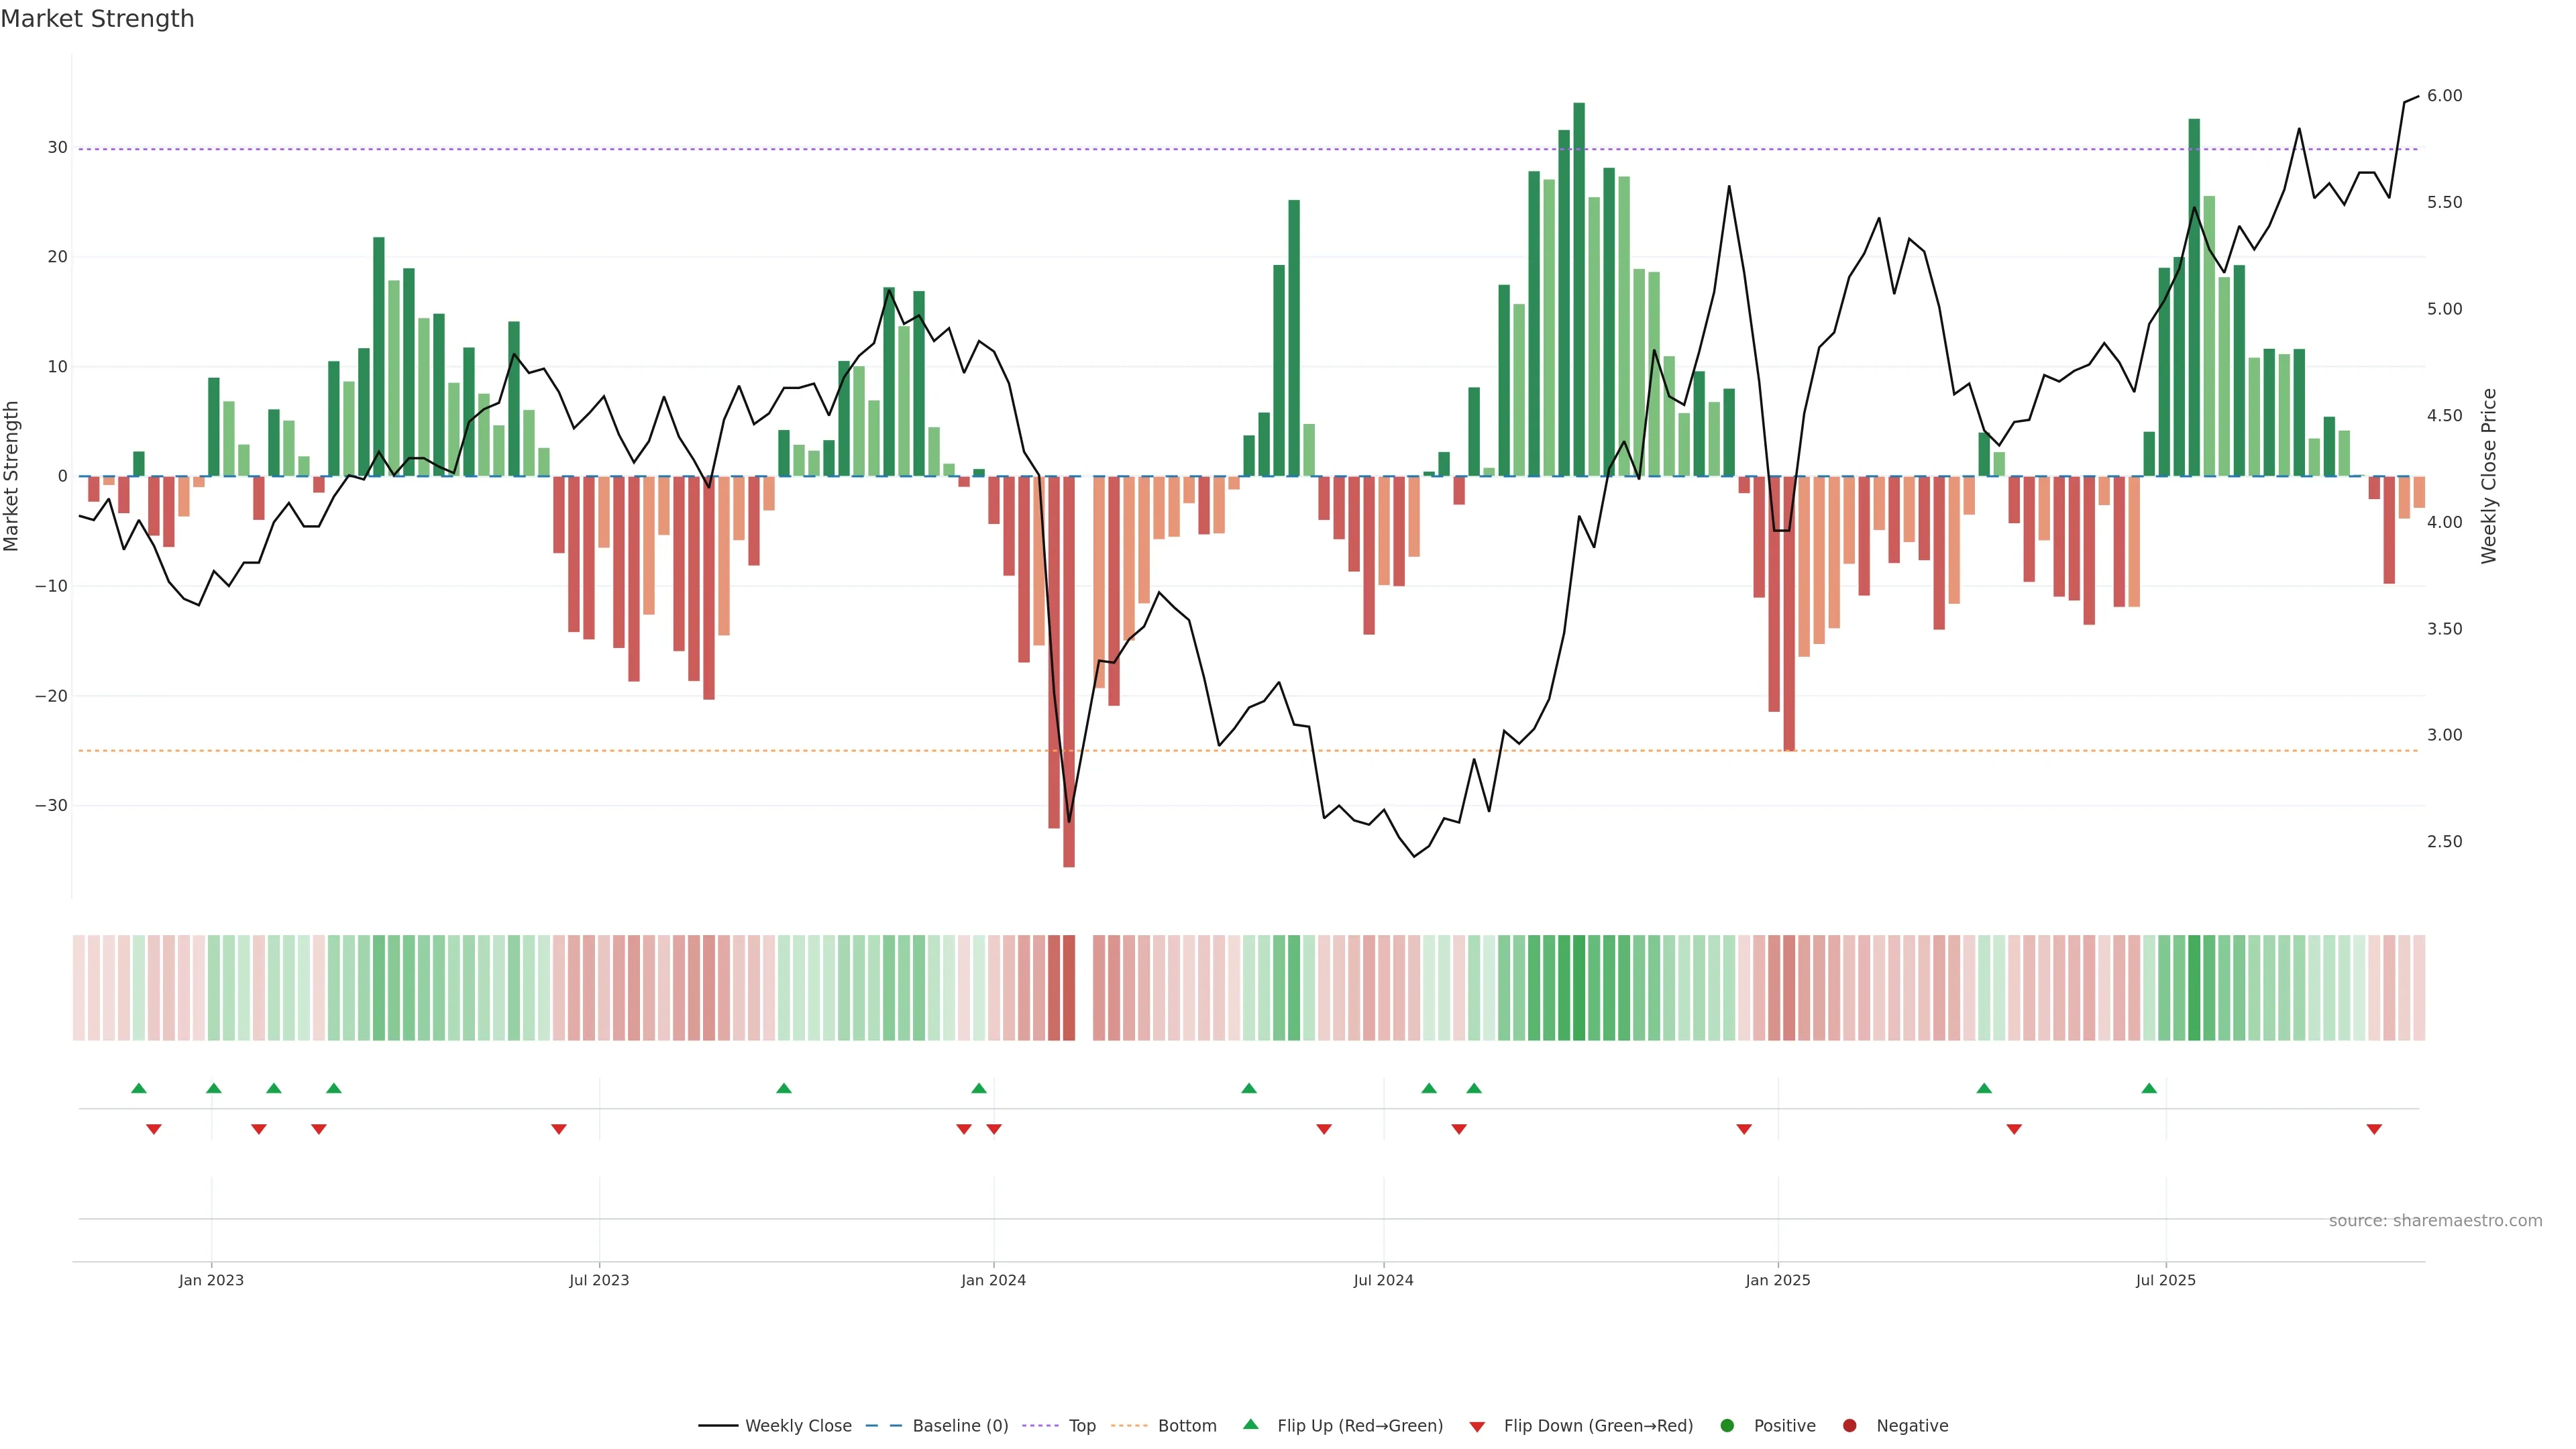Click the Weekly Close Price axis title

coord(2490,476)
